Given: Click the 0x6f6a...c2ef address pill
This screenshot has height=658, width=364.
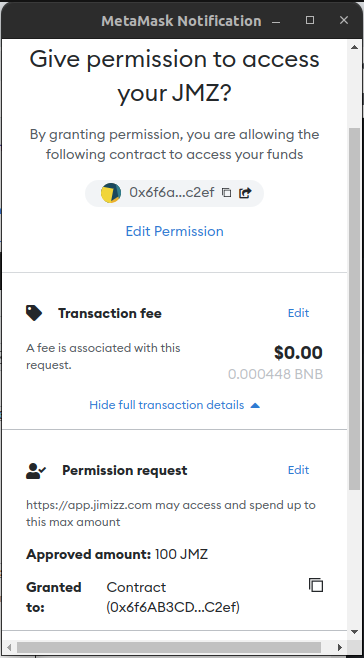Looking at the screenshot, I should click(x=174, y=193).
